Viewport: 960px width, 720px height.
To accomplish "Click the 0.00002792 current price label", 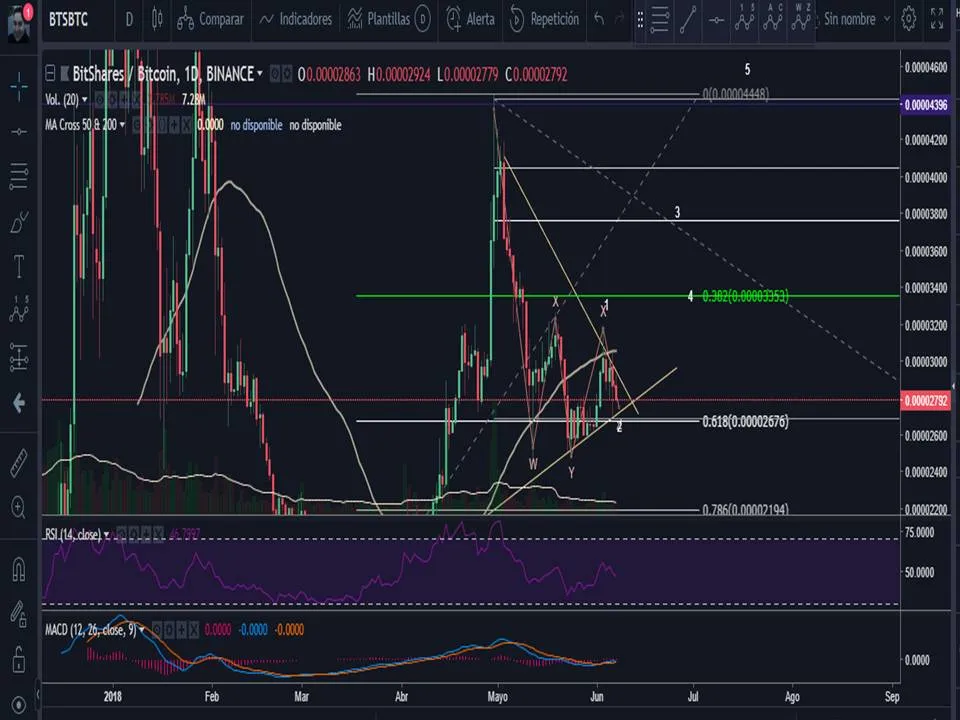I will tap(926, 401).
